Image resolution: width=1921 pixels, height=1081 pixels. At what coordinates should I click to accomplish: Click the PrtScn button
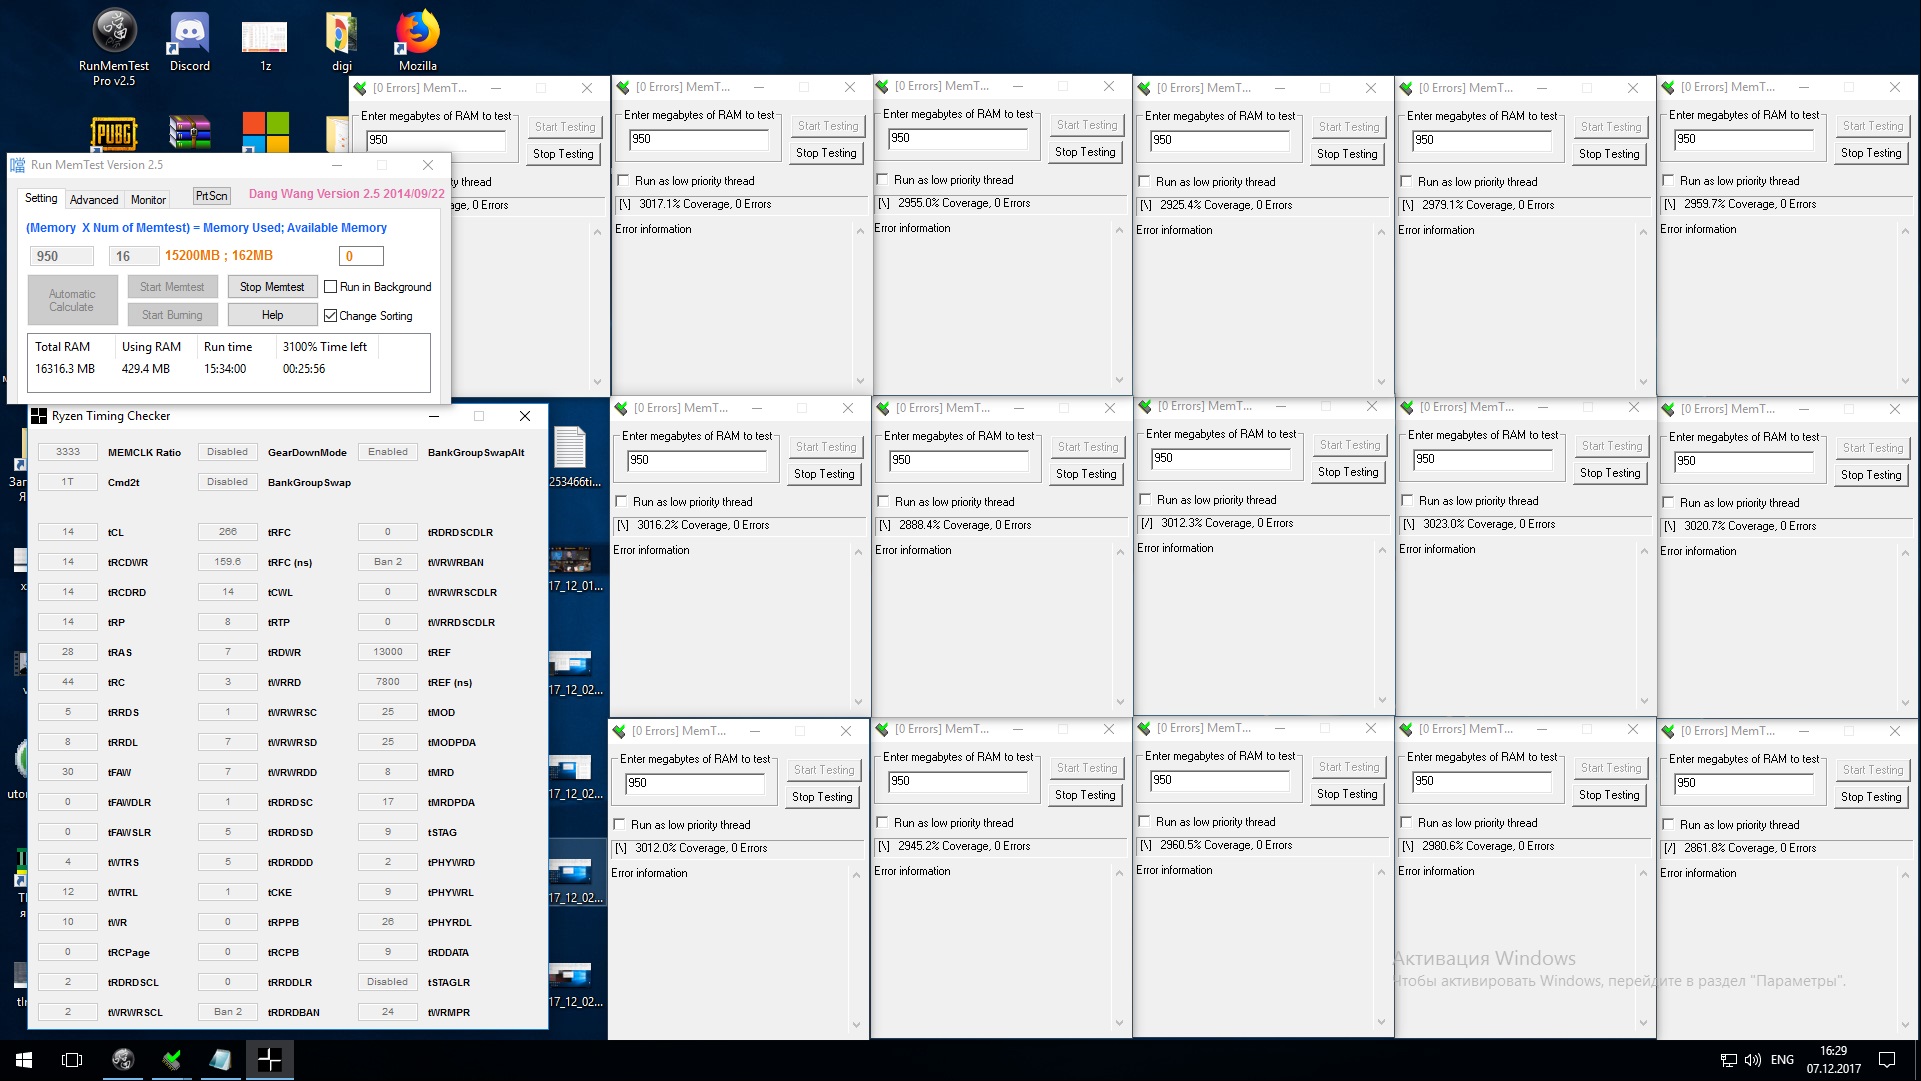211,196
